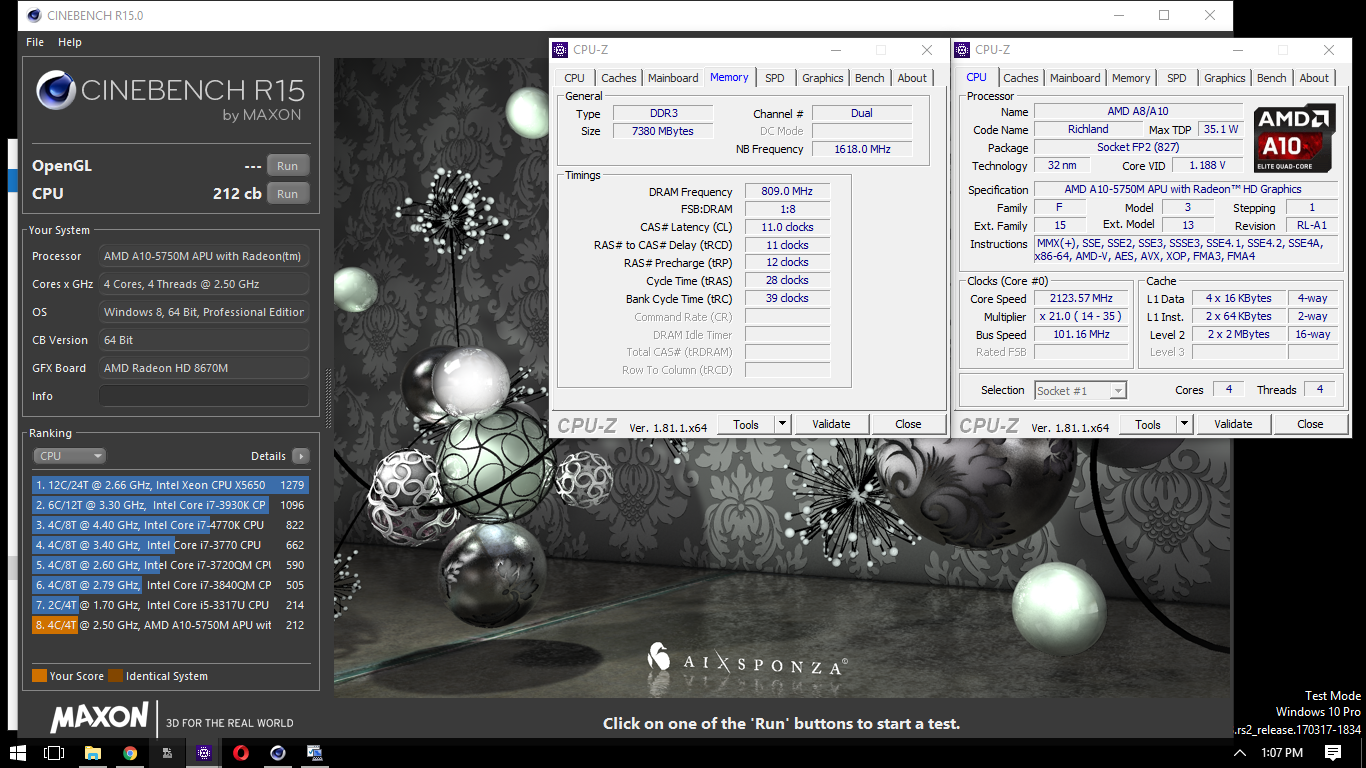The image size is (1366, 768).
Task: Switch to Caches tab in left CPU-Z
Action: tap(618, 78)
